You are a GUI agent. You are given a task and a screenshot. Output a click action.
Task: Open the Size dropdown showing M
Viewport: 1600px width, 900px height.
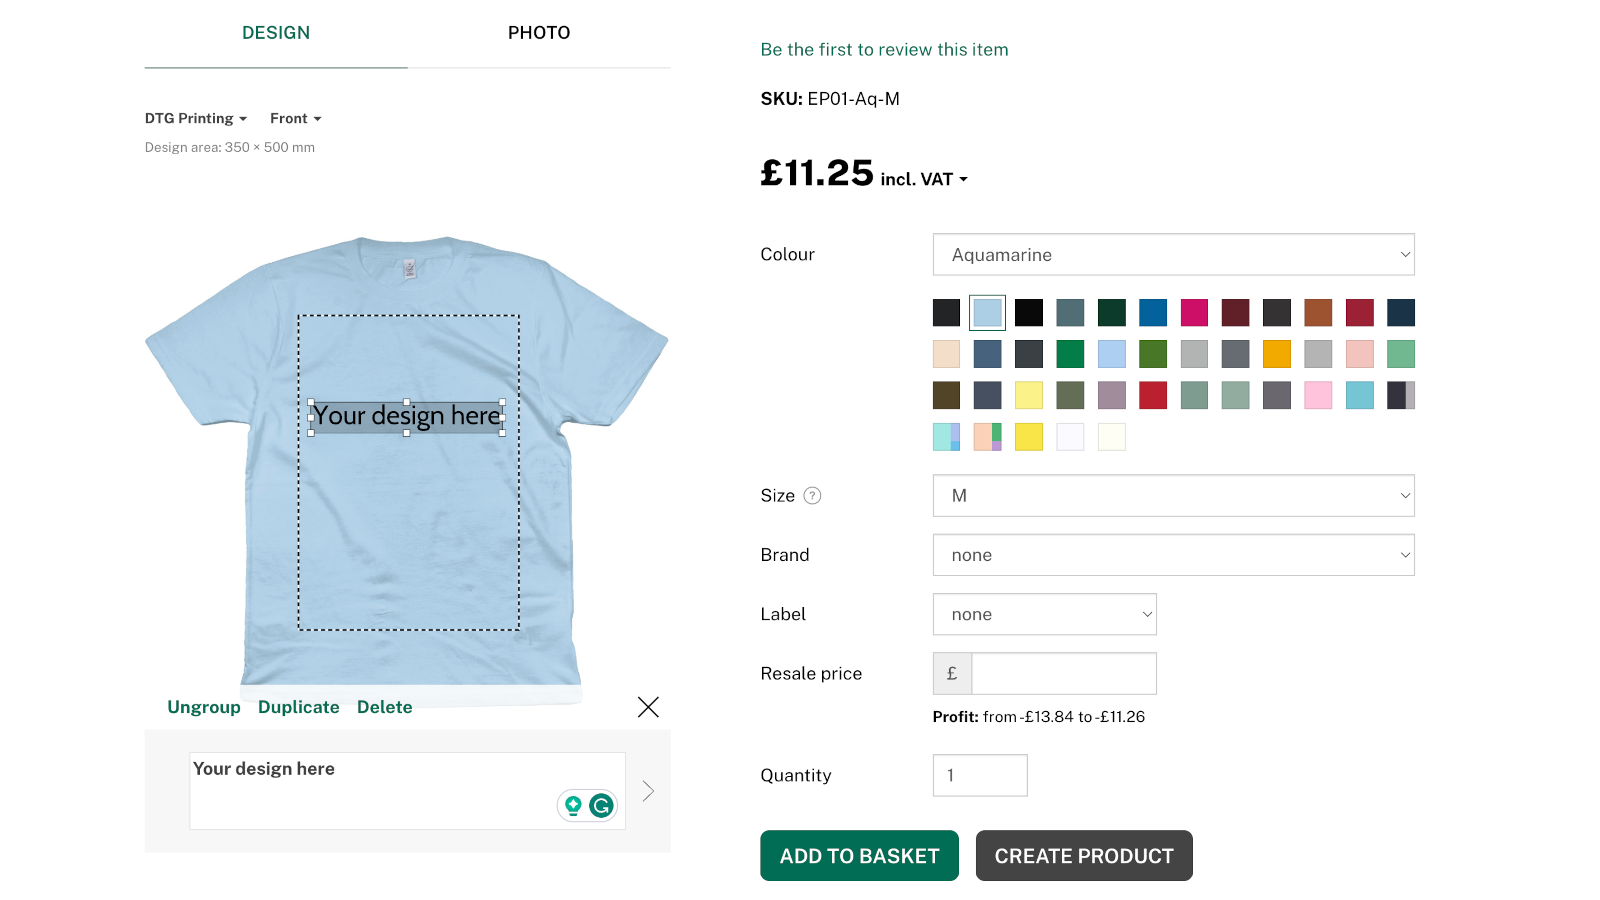pos(1173,496)
